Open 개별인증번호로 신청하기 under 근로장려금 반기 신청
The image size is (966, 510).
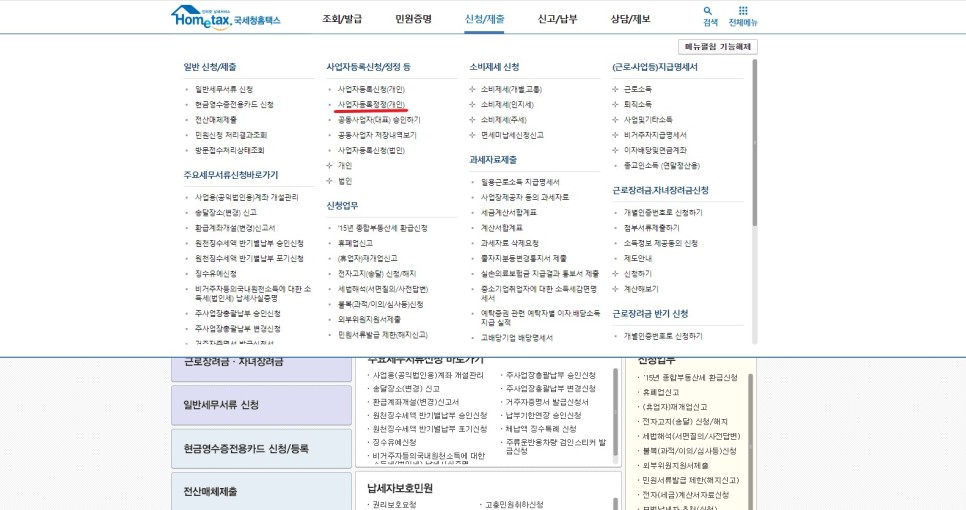(663, 336)
